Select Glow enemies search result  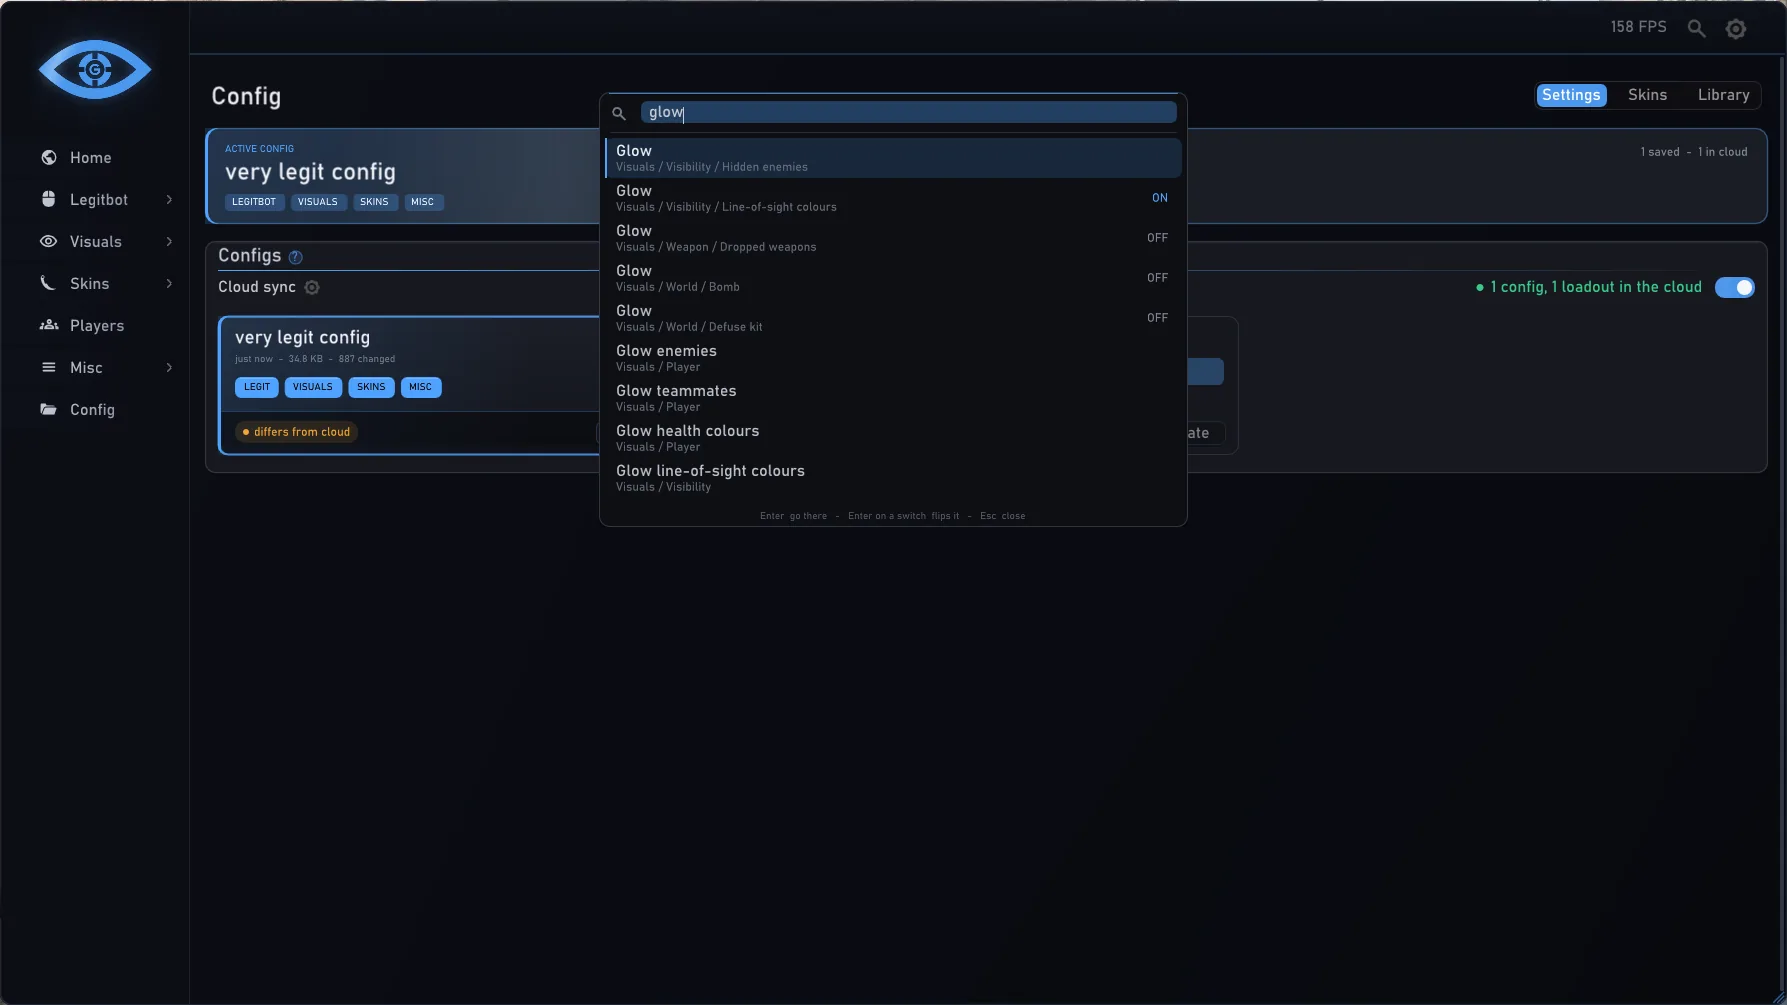[893, 358]
